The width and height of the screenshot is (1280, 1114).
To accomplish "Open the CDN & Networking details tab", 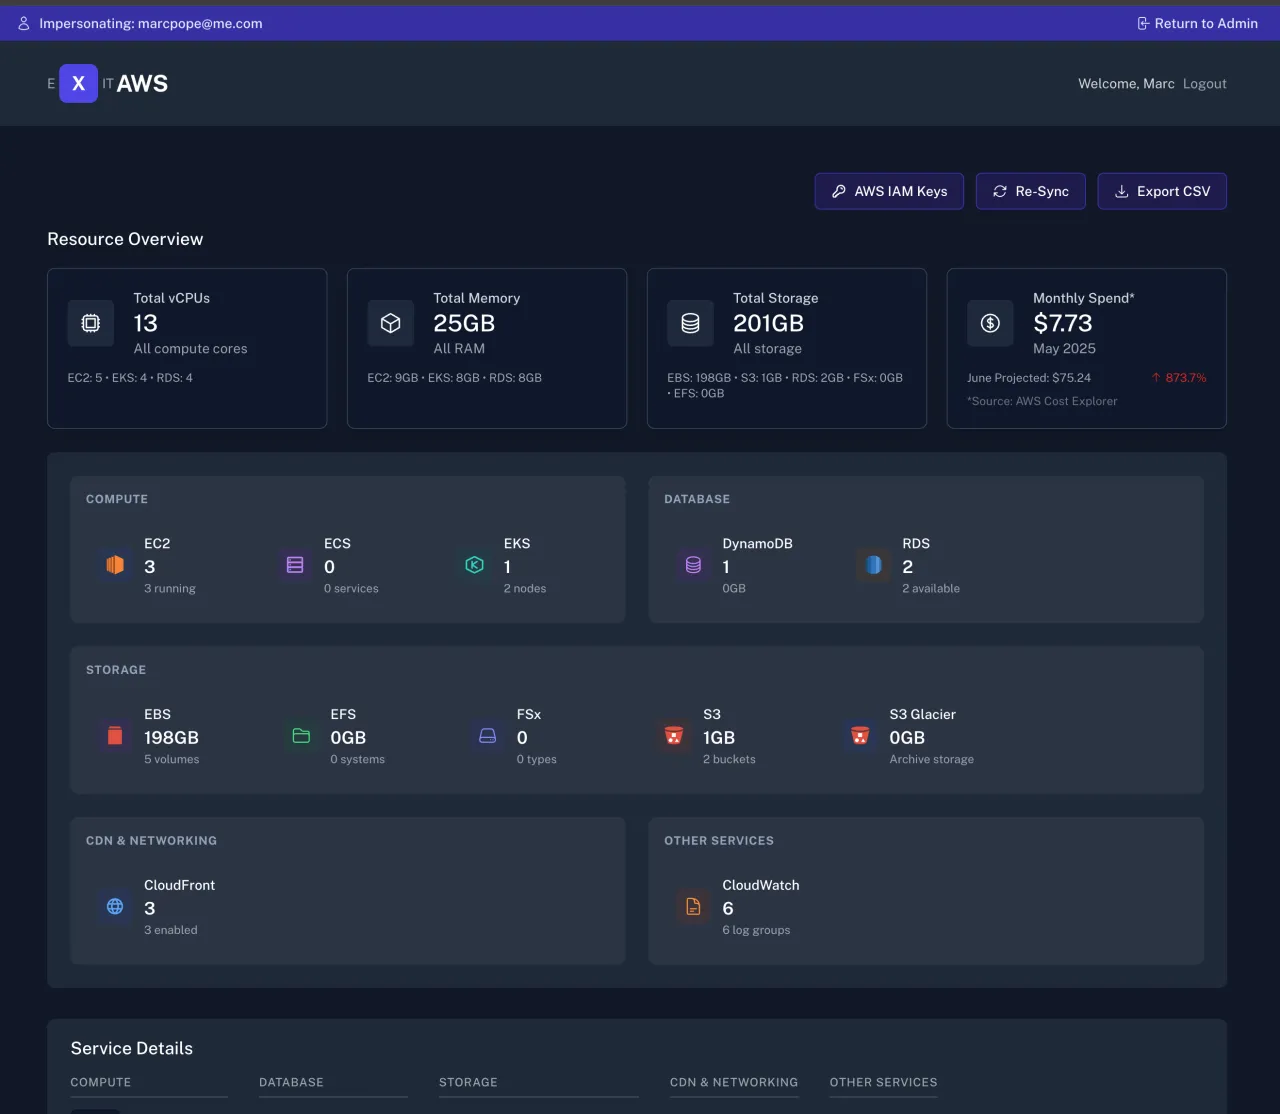I will point(734,1082).
